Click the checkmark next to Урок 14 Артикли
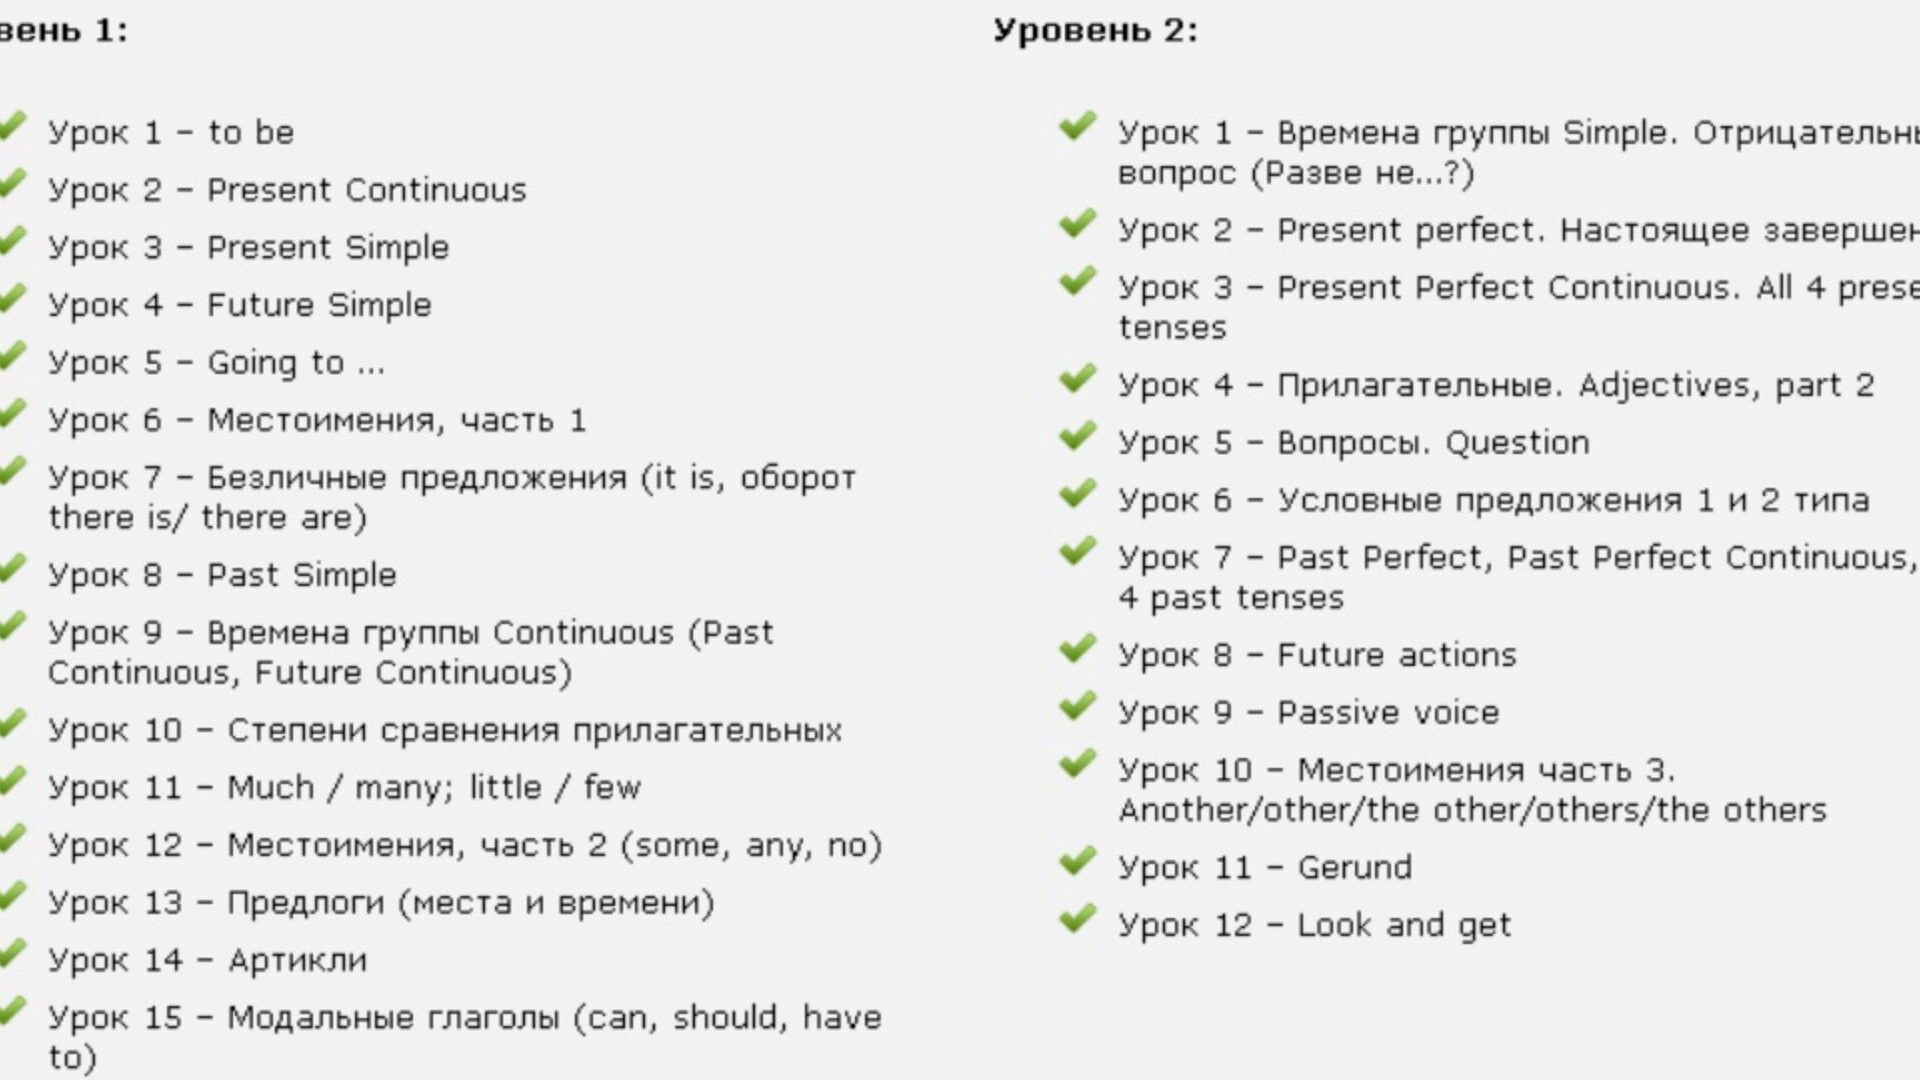The width and height of the screenshot is (1920, 1080). (x=12, y=954)
